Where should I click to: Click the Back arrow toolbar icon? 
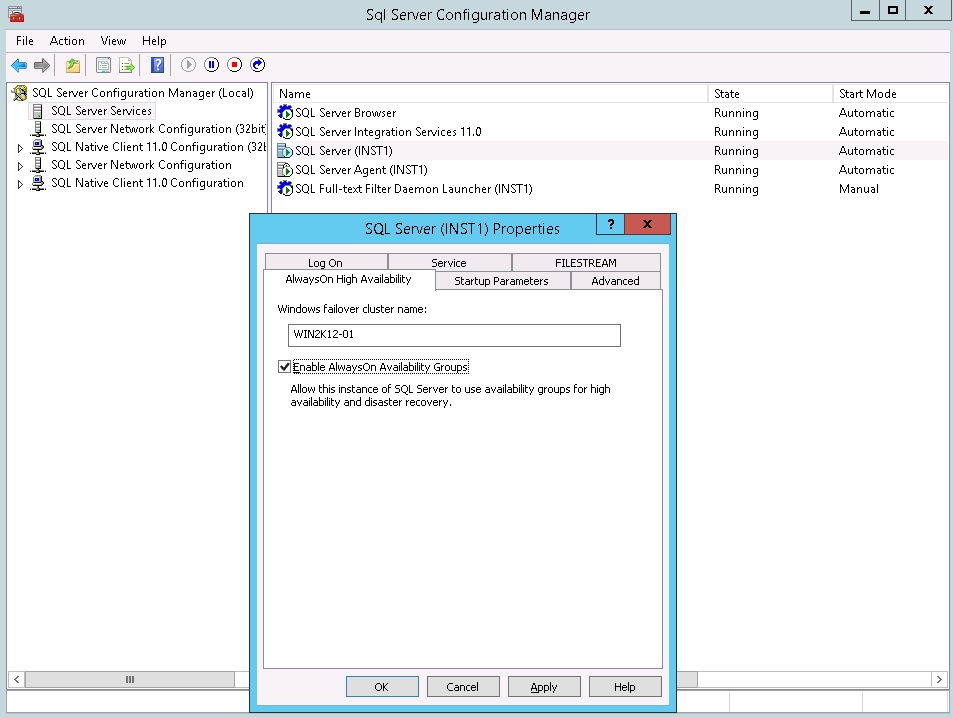pos(19,65)
